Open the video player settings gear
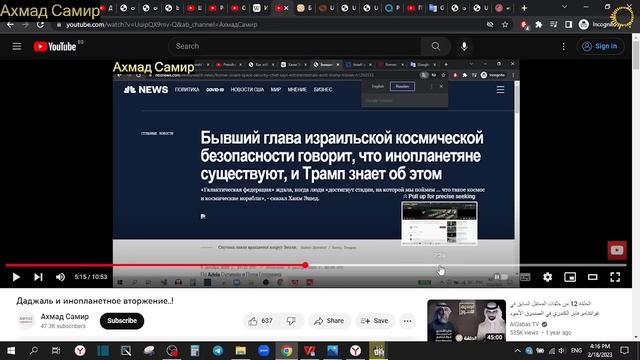Image resolution: width=640 pixels, height=360 pixels. click(547, 277)
